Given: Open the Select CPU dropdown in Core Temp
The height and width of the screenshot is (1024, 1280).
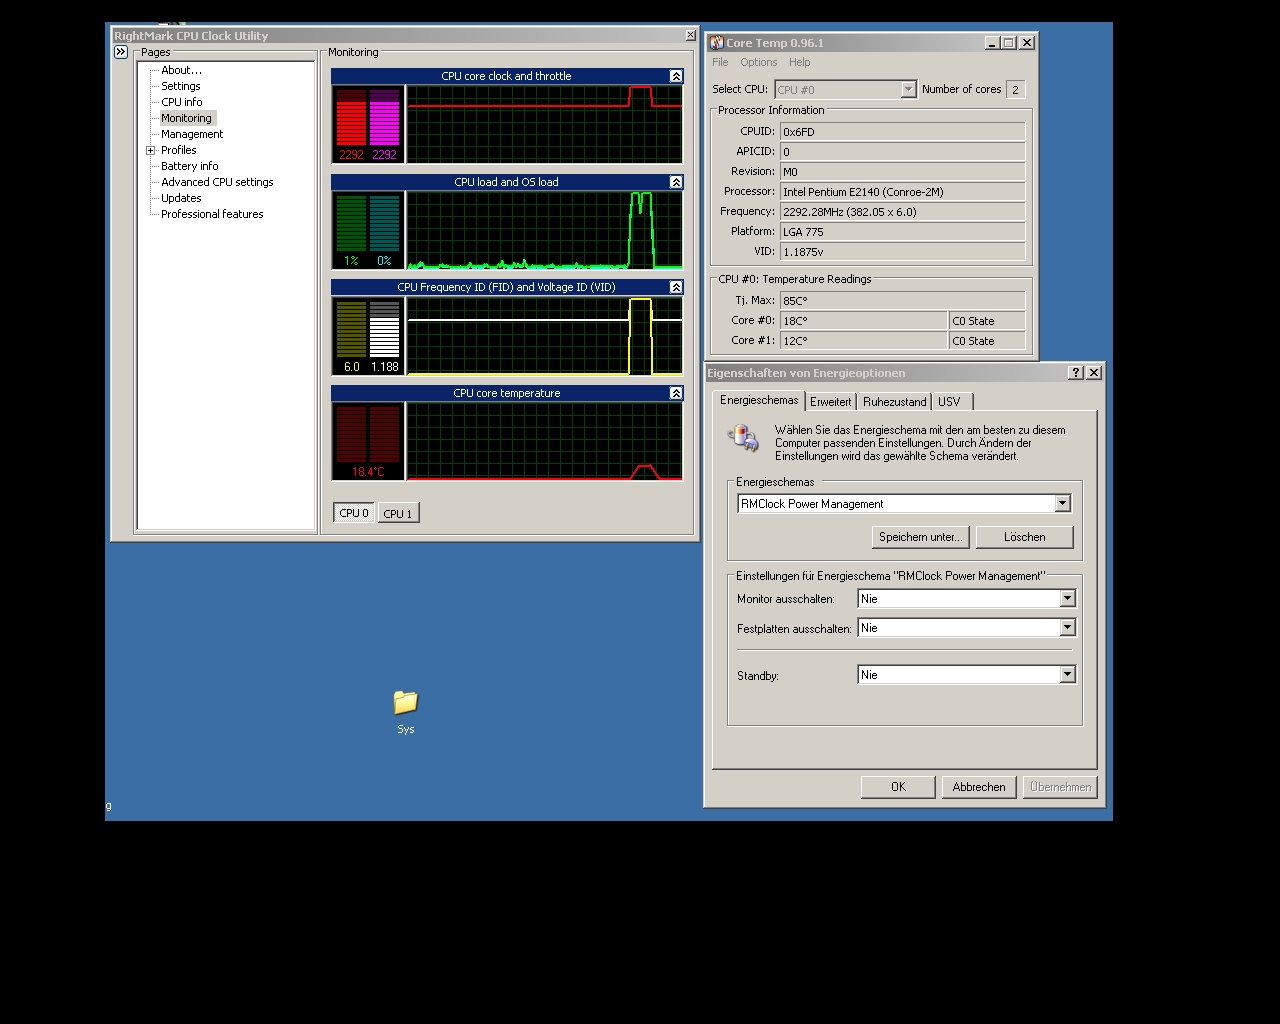Looking at the screenshot, I should (908, 90).
